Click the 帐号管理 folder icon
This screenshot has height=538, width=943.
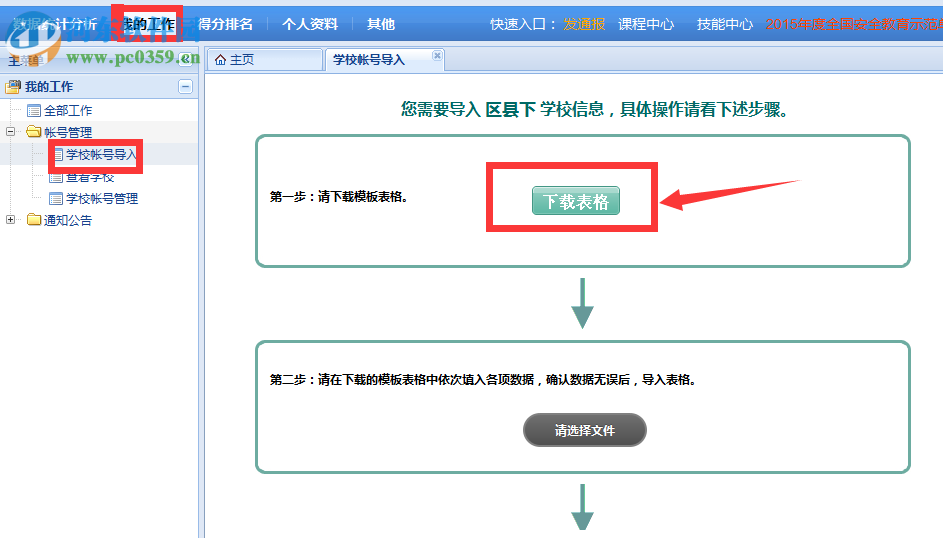point(34,132)
